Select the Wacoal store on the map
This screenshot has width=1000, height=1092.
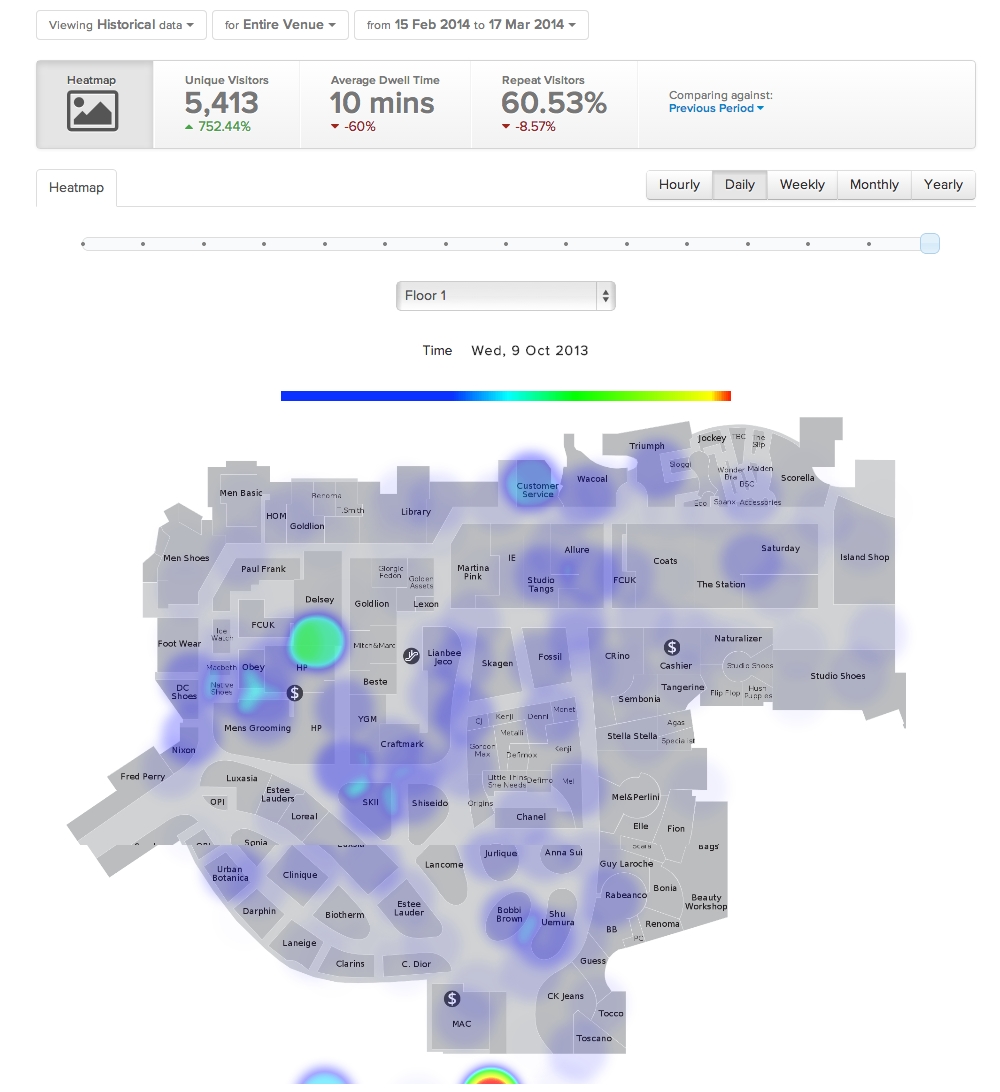coord(592,479)
